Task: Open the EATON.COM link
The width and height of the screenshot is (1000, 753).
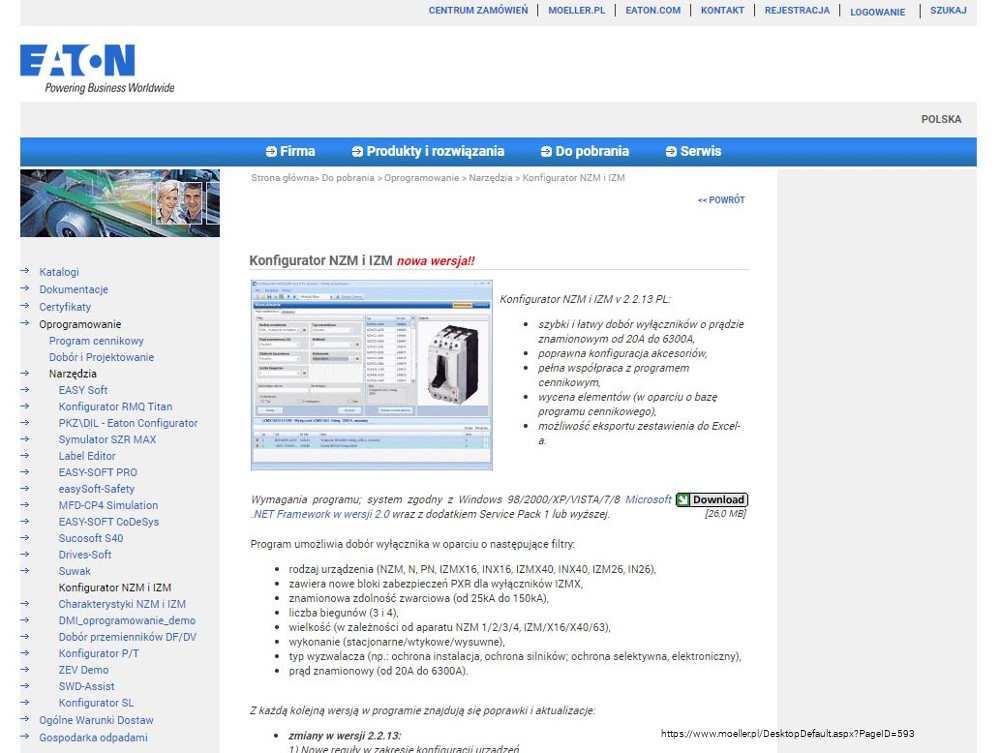Action: pos(653,11)
